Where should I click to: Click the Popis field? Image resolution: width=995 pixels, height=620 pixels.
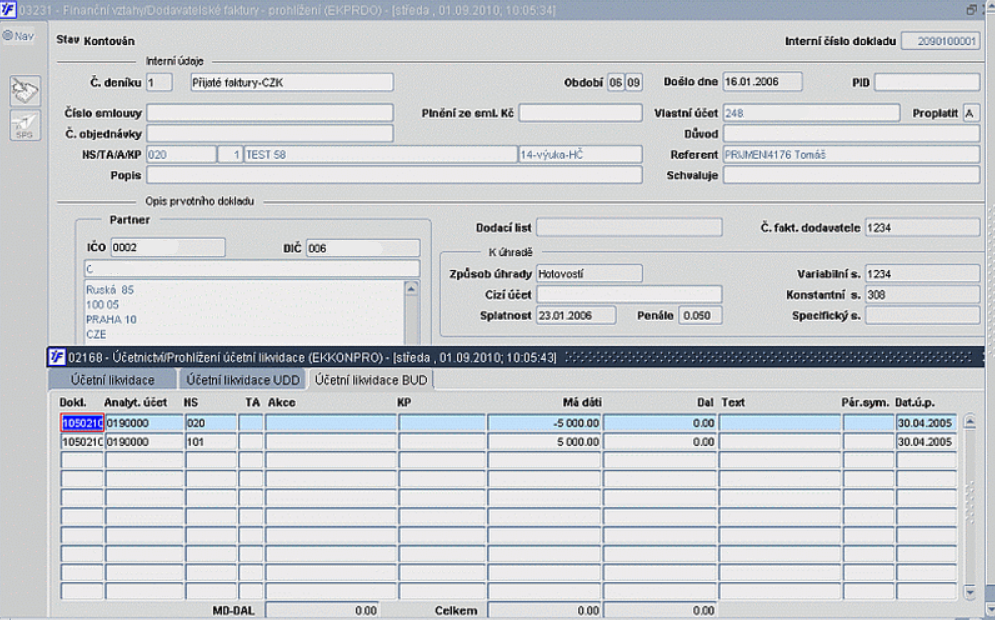pos(394,175)
